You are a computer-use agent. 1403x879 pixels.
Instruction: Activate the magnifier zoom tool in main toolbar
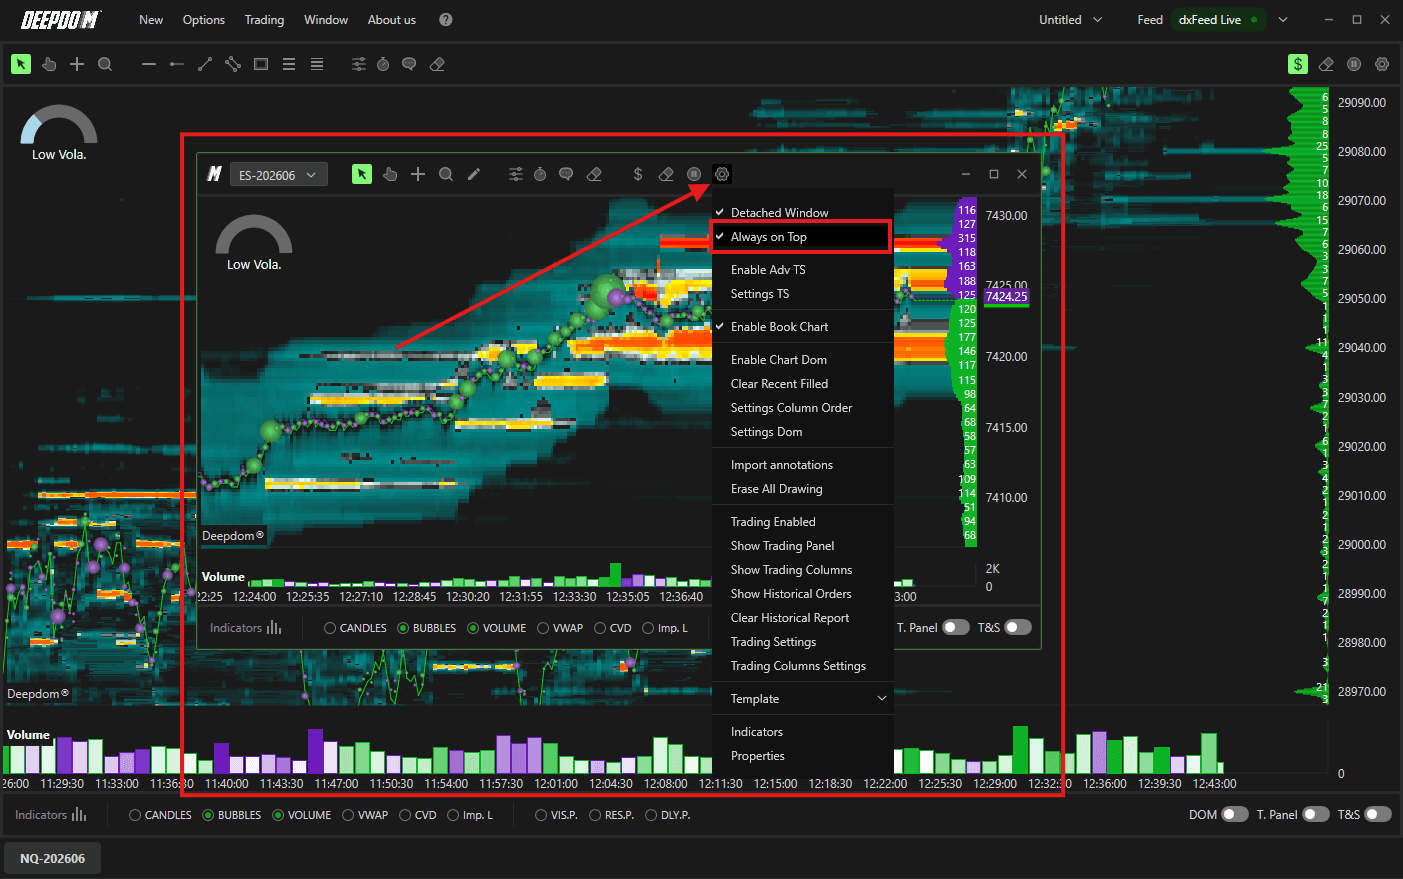click(x=105, y=64)
